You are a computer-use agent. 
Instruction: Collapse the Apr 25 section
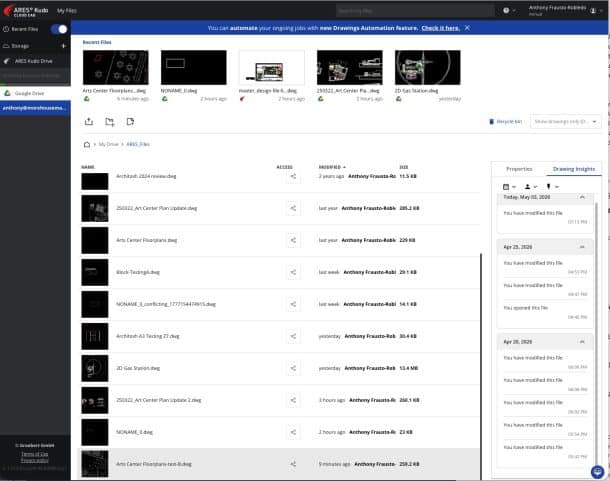(582, 247)
